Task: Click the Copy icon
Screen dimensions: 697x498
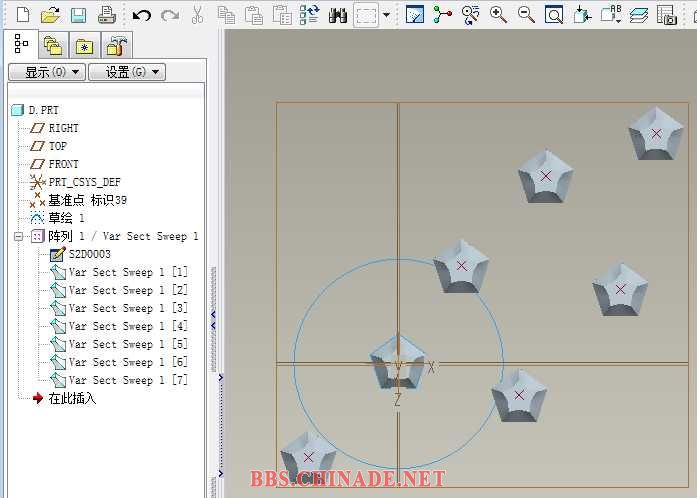Action: point(226,15)
